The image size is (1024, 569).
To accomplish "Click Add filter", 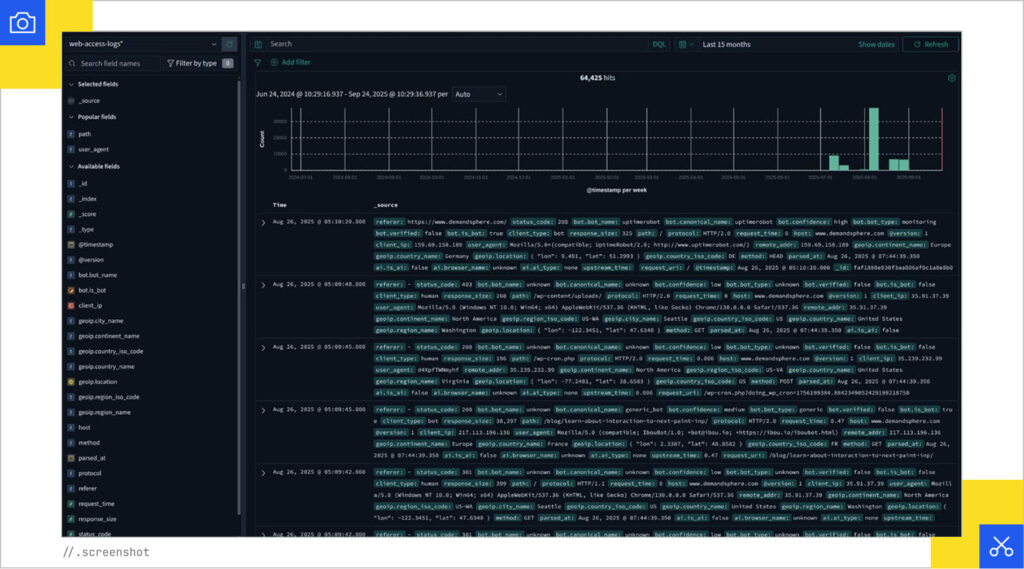I will tap(291, 63).
